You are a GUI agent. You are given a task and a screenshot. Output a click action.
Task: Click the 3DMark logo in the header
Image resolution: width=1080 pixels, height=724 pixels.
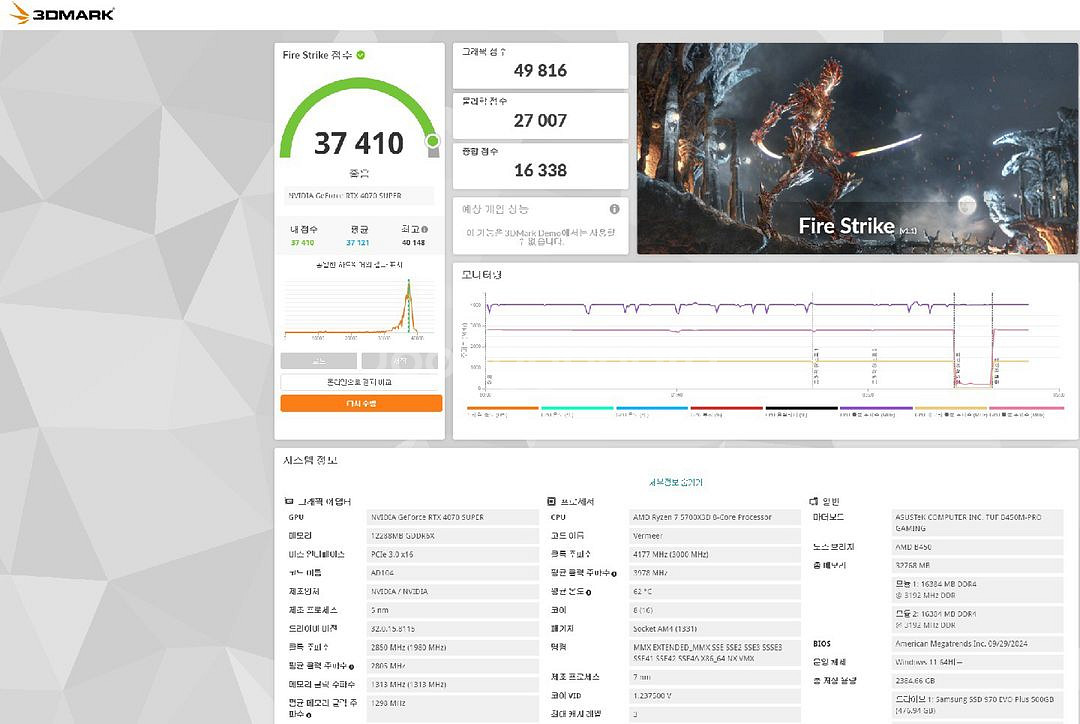(62, 14)
